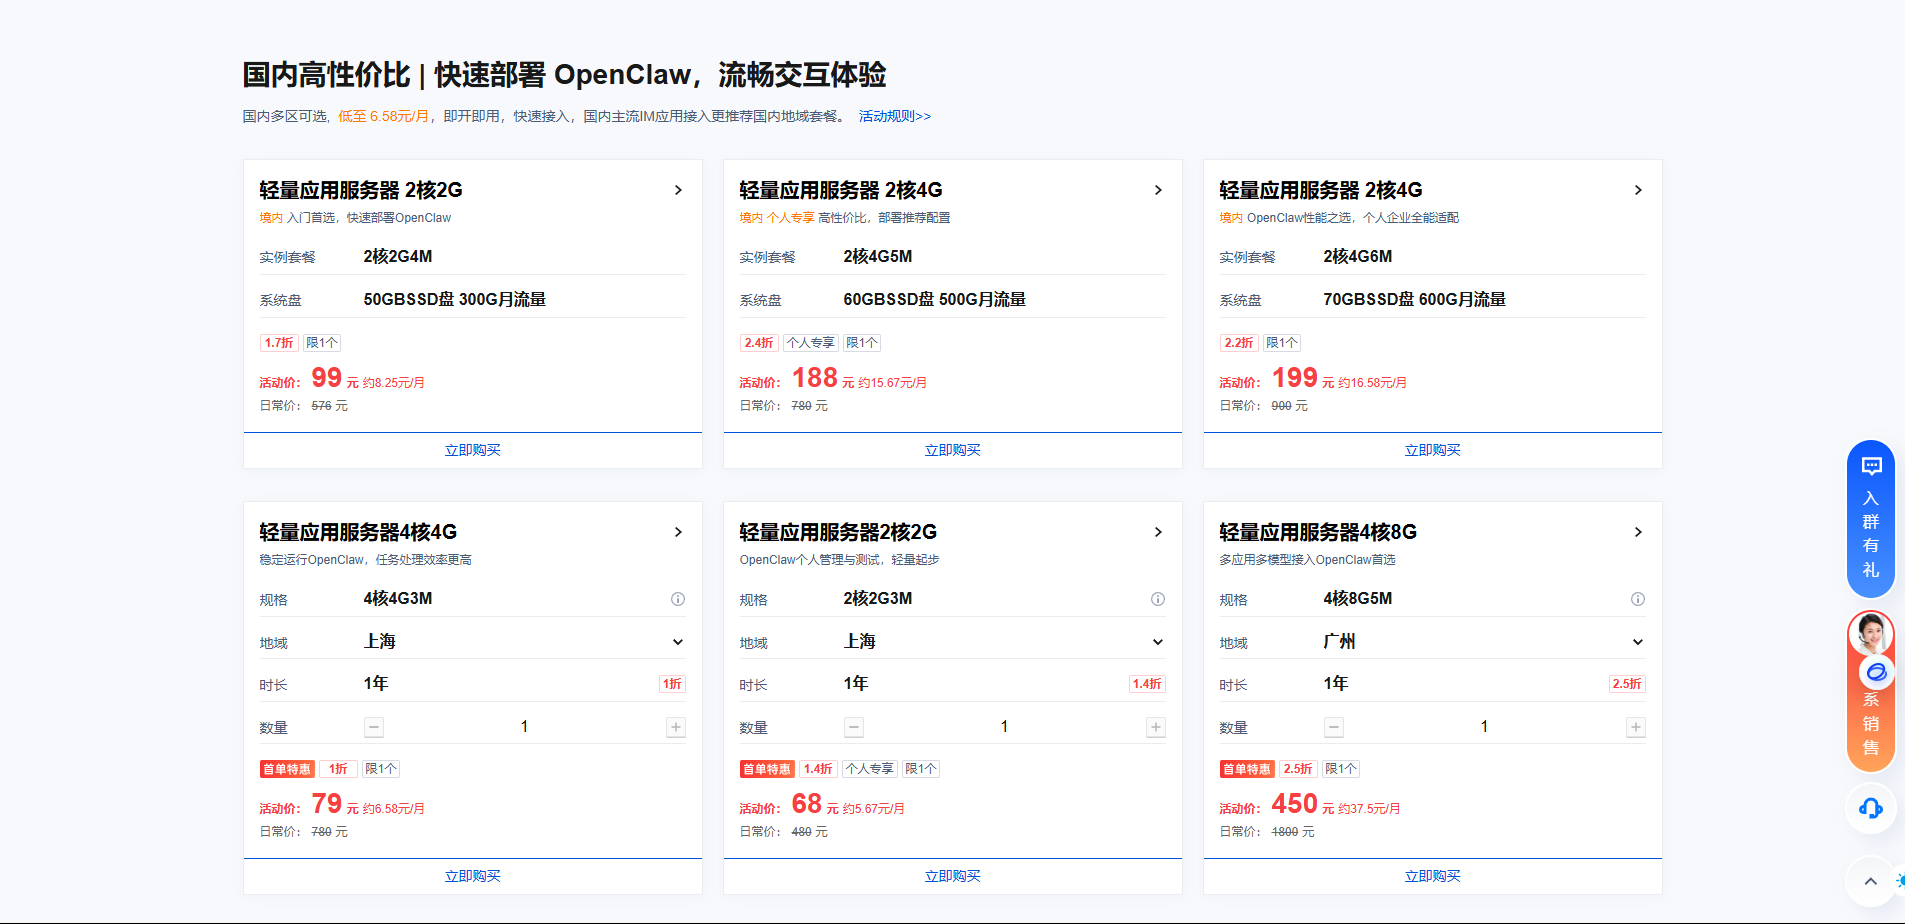Open info tooltip beside 4核4G3M spec

677,599
